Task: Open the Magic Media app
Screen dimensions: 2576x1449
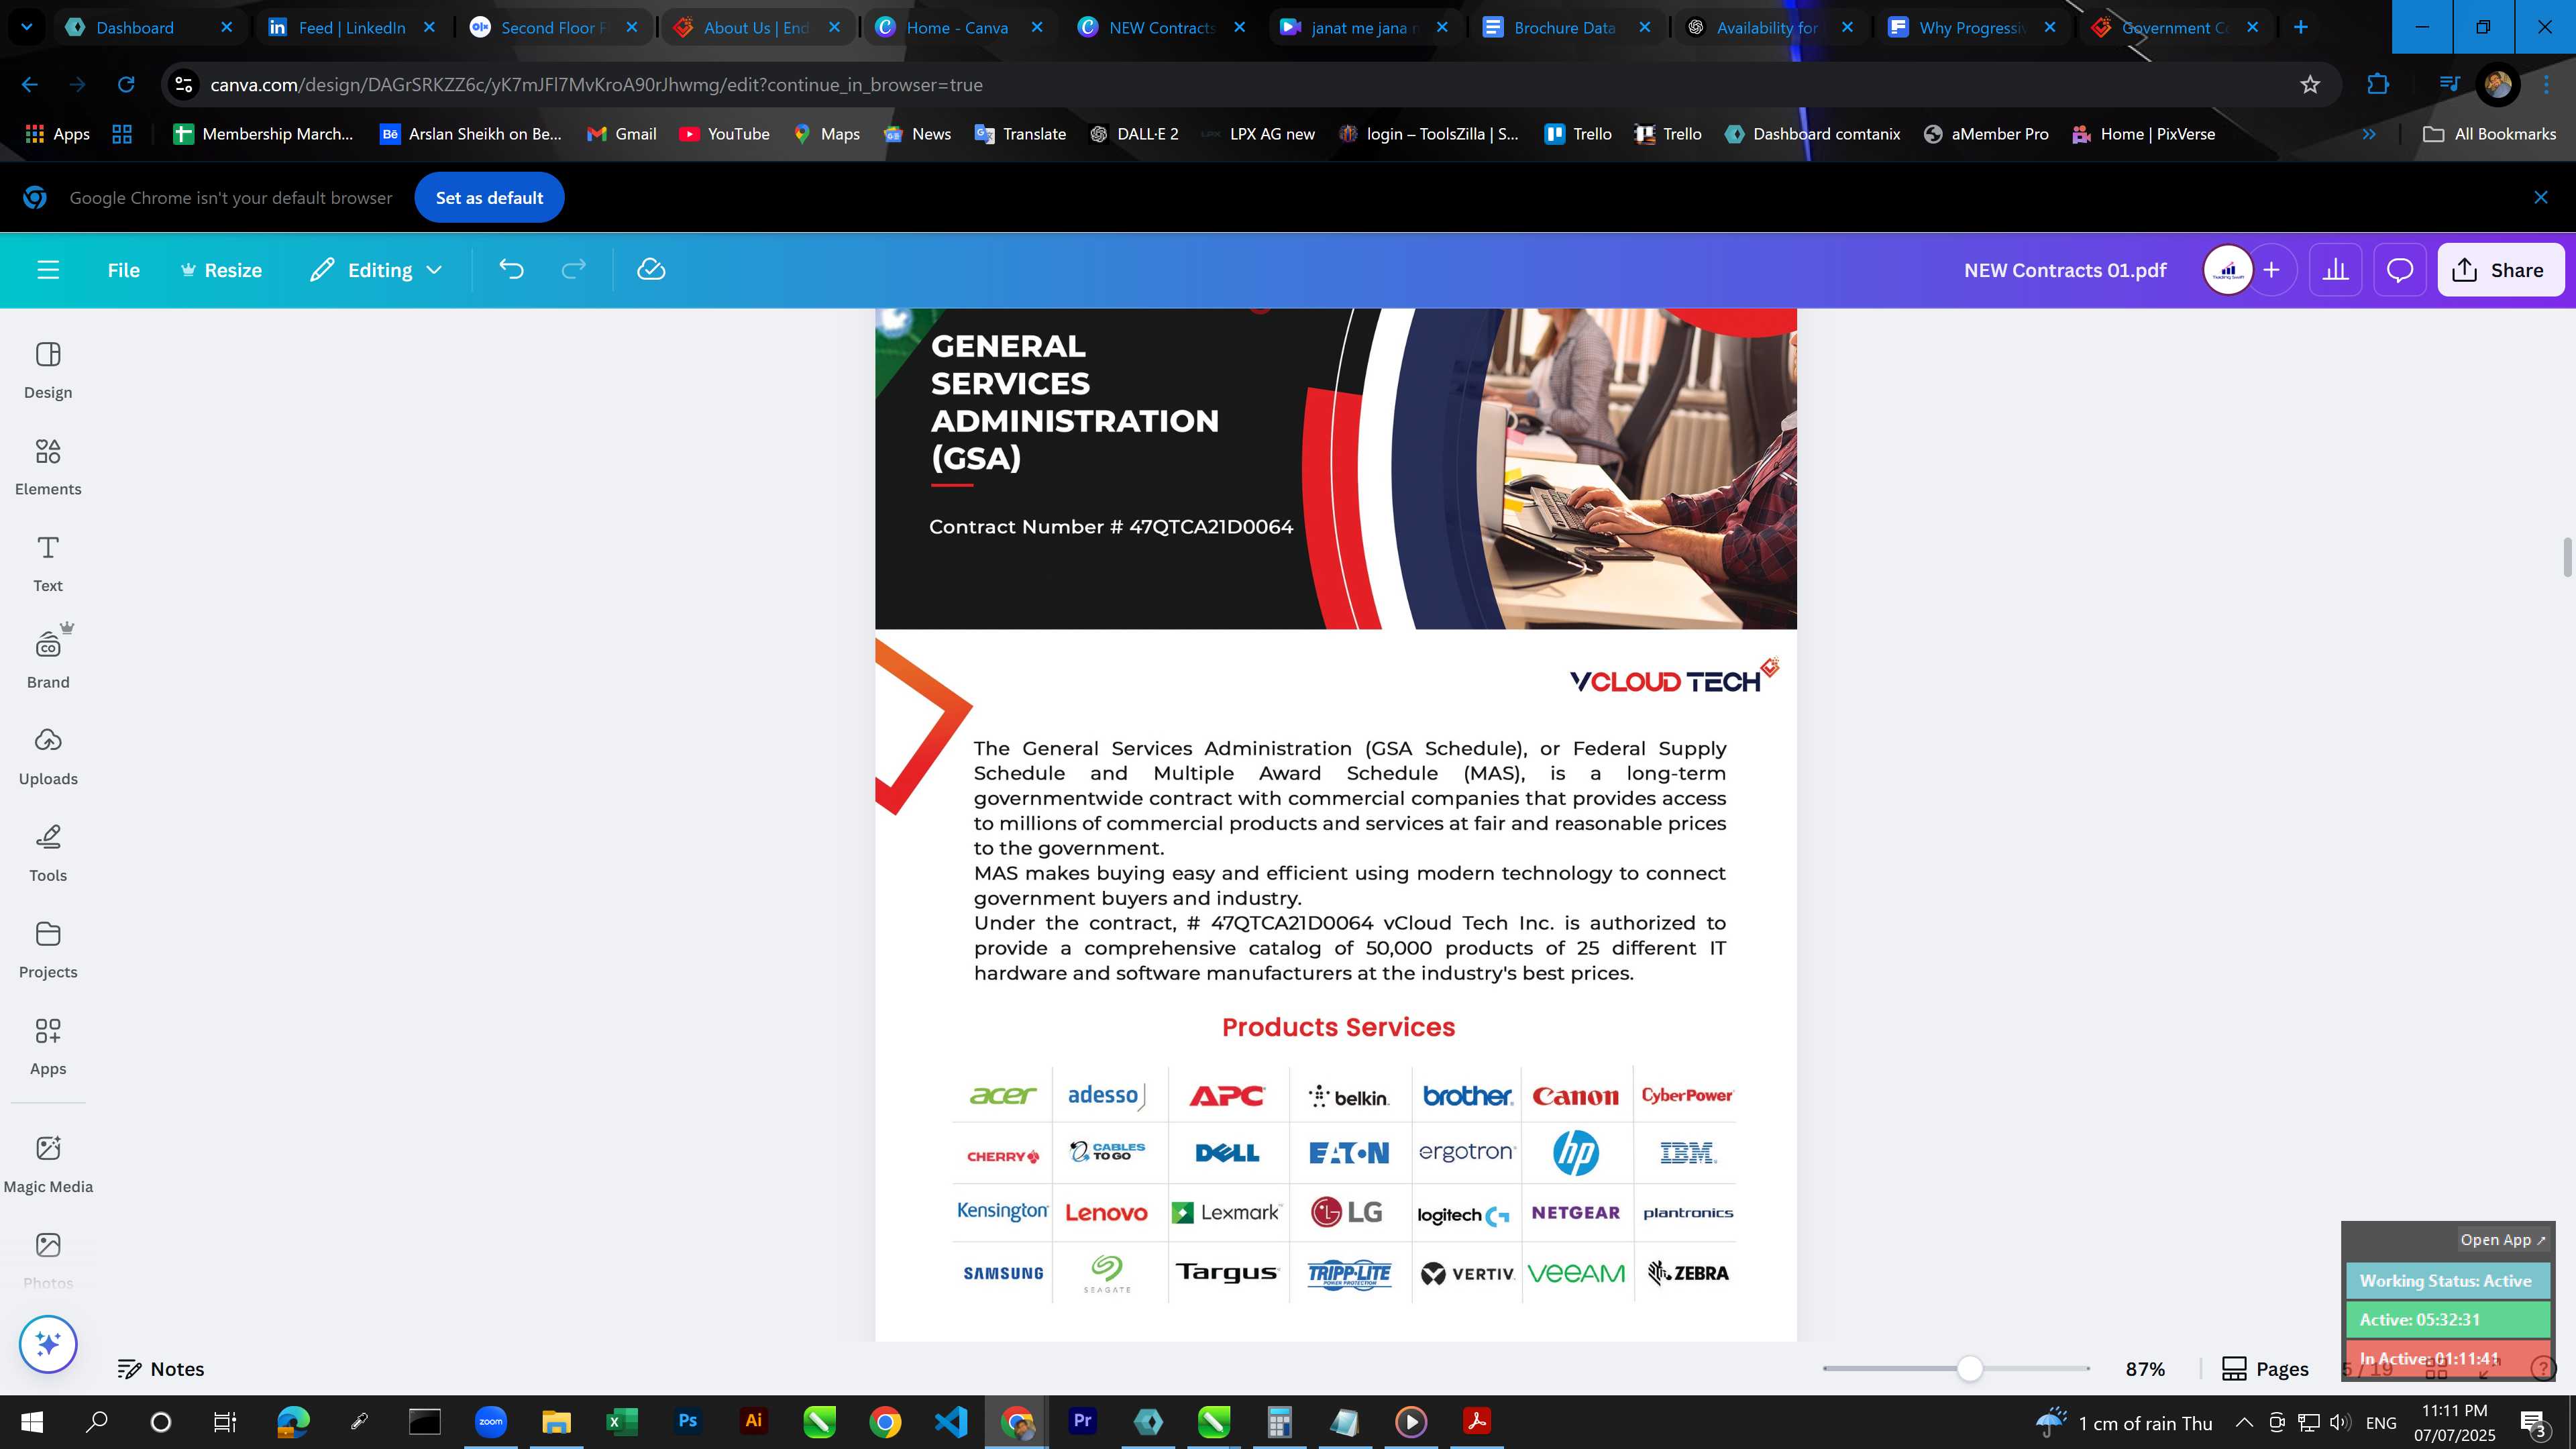Action: tap(48, 1165)
